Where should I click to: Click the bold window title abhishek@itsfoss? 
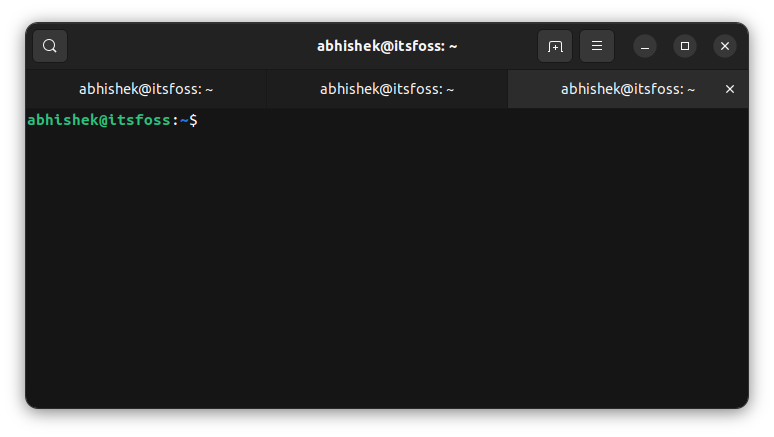tap(387, 46)
